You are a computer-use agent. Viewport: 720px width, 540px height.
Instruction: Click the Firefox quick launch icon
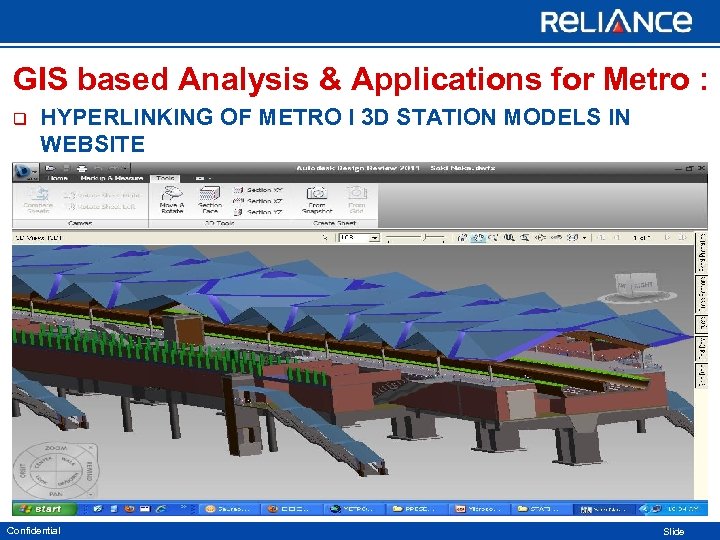point(129,509)
